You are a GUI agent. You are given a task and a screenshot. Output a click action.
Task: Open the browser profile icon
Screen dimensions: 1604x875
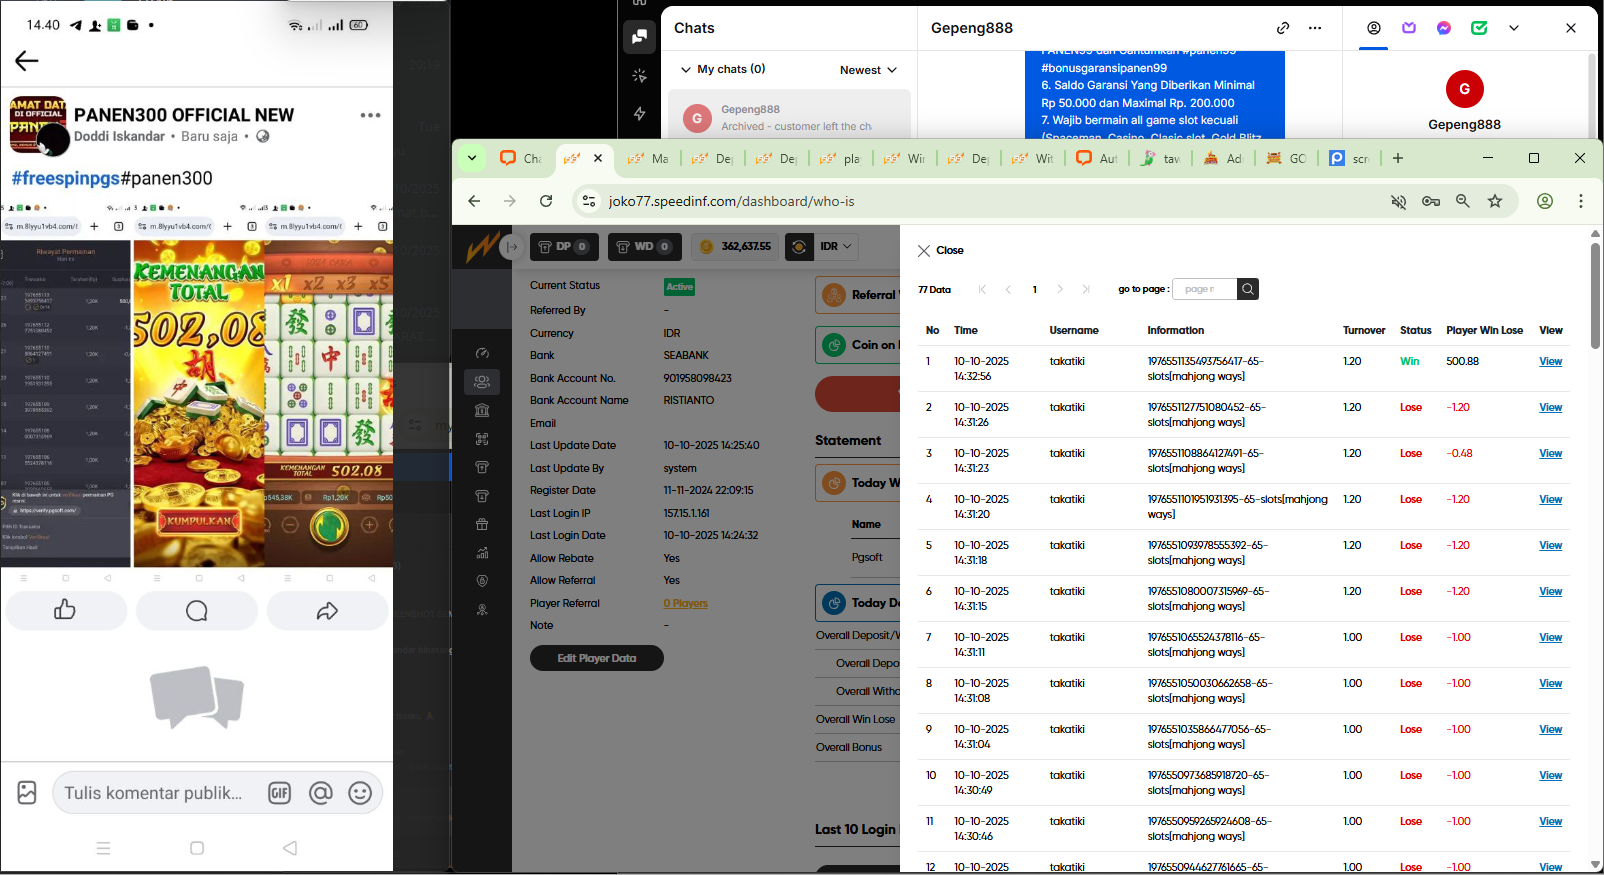coord(1545,201)
